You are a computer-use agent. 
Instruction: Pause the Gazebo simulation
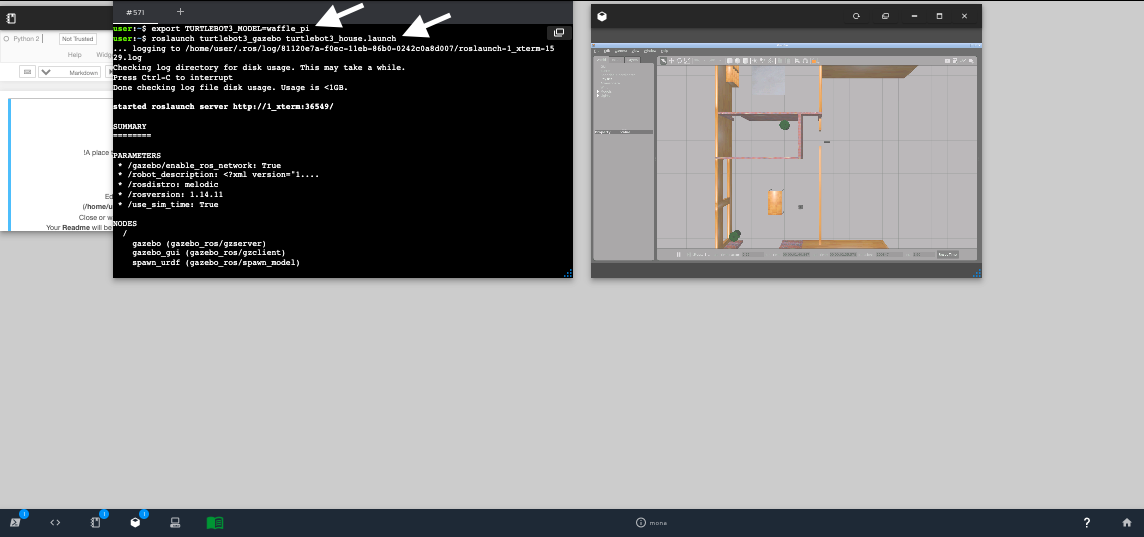(679, 255)
